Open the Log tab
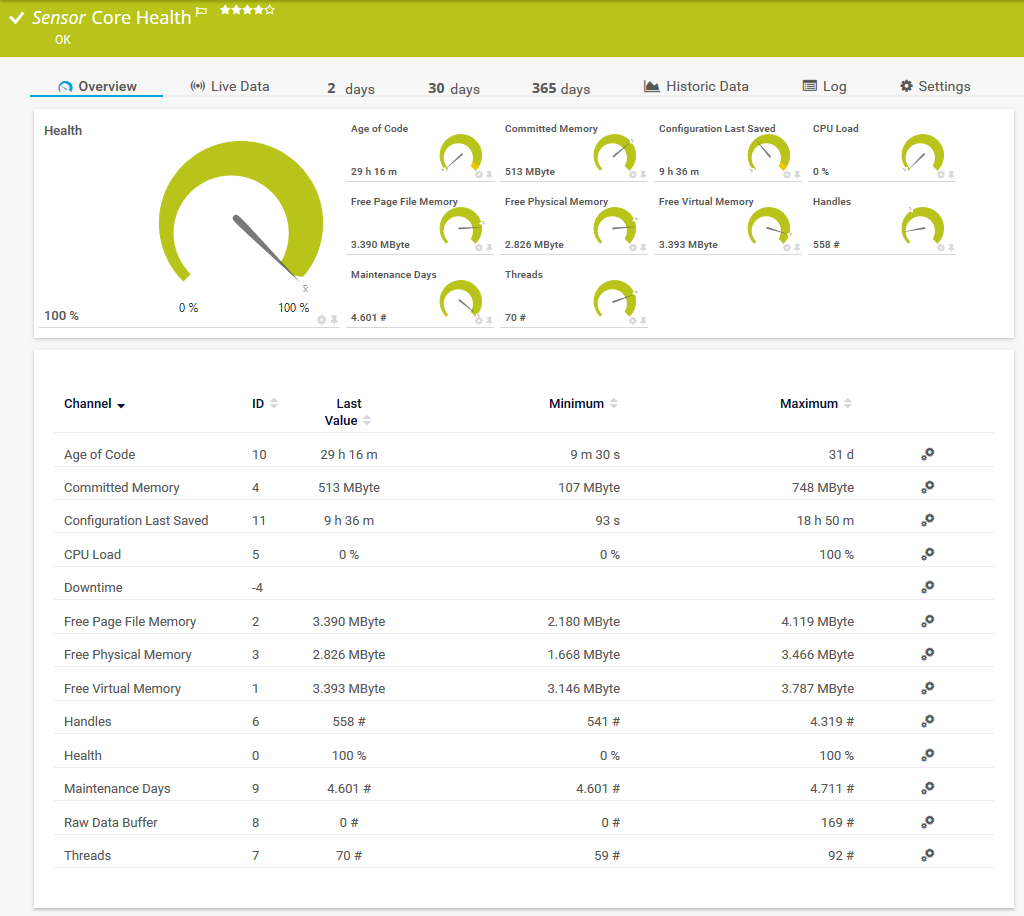 (x=824, y=87)
